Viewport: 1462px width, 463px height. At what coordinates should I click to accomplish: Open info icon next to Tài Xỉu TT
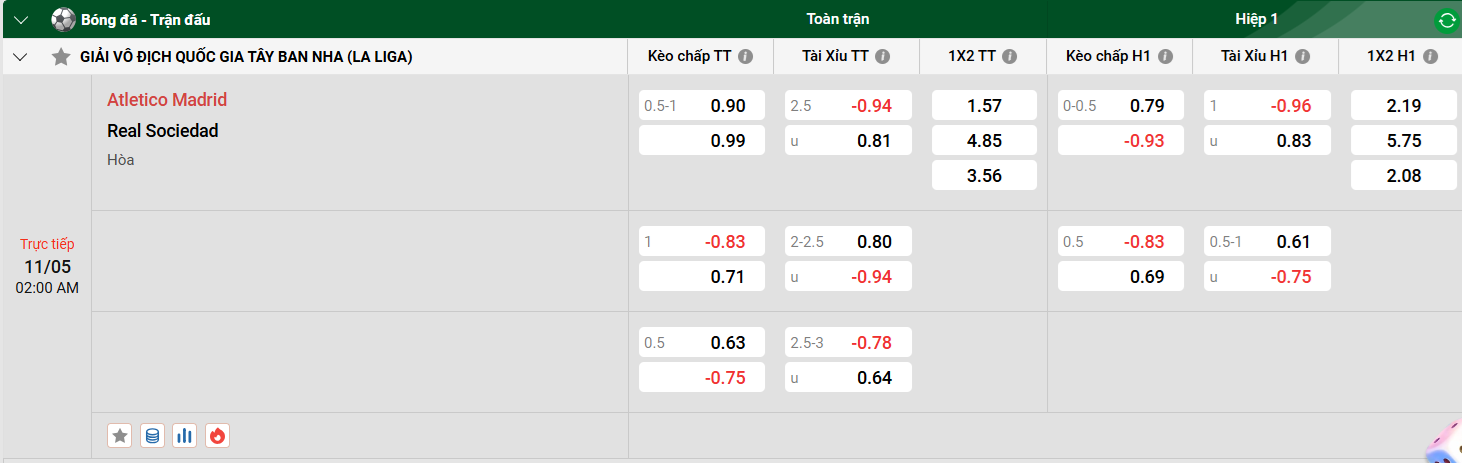pos(883,57)
